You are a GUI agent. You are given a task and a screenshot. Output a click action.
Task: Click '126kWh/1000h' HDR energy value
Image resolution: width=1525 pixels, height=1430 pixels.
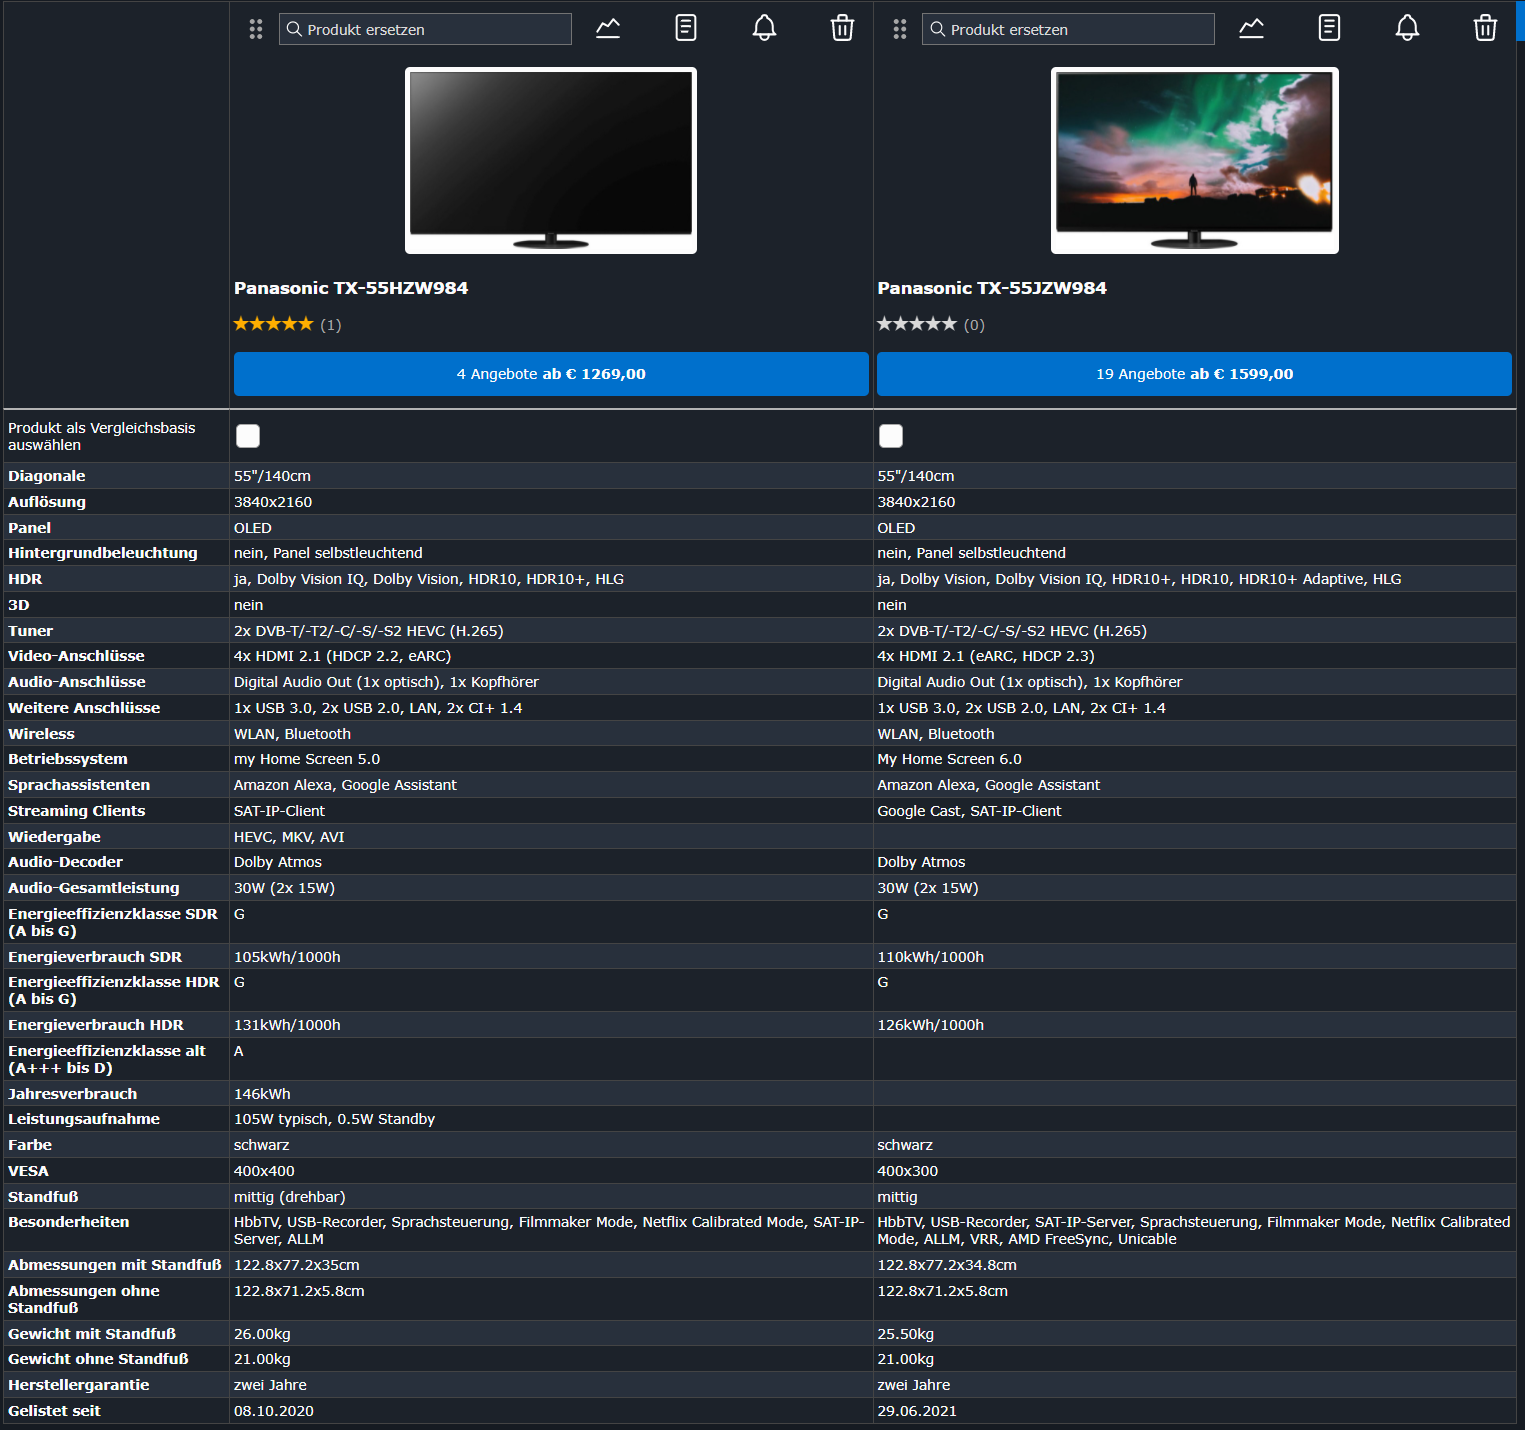pos(930,1025)
